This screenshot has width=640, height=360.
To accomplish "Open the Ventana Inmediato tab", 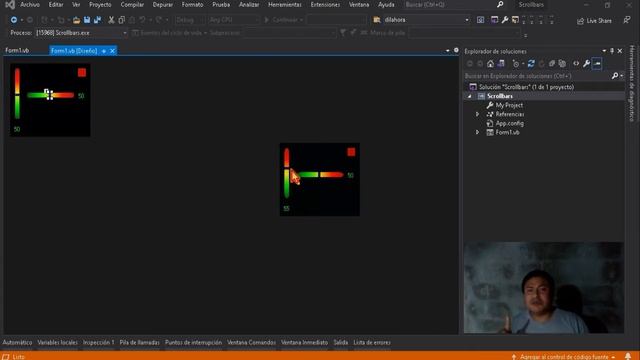I will [x=304, y=342].
